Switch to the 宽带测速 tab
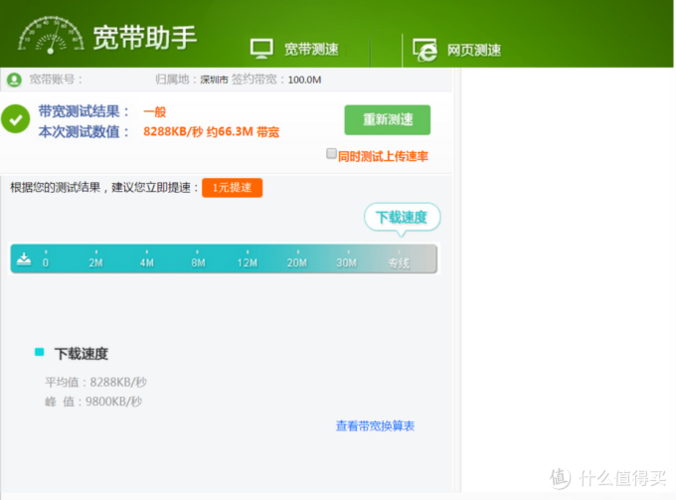The height and width of the screenshot is (500, 676). pos(295,49)
